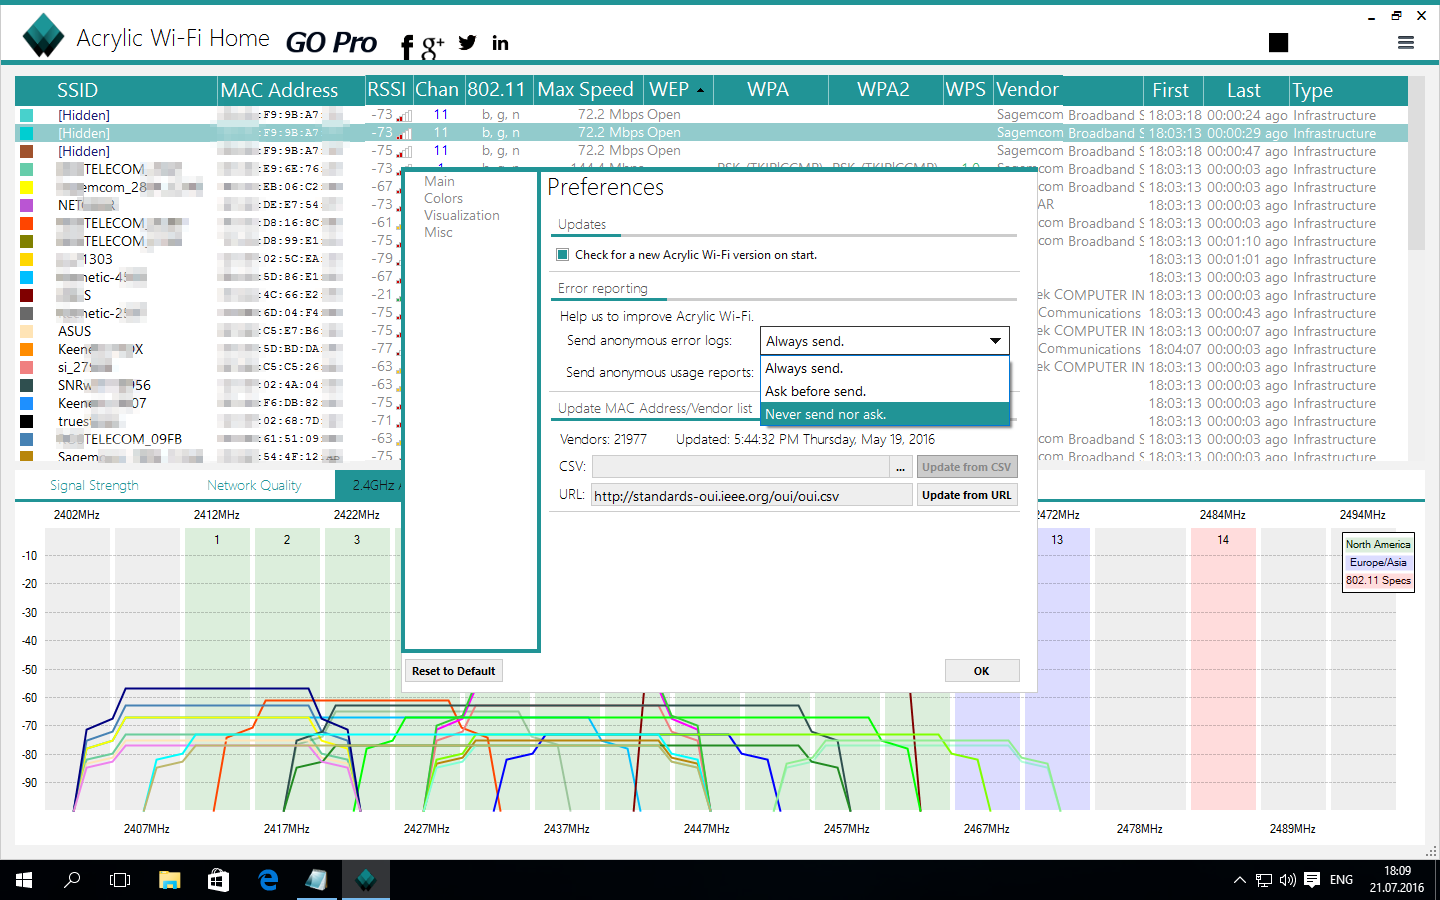Click the ASUS network color swatch
This screenshot has width=1440, height=900.
point(27,331)
